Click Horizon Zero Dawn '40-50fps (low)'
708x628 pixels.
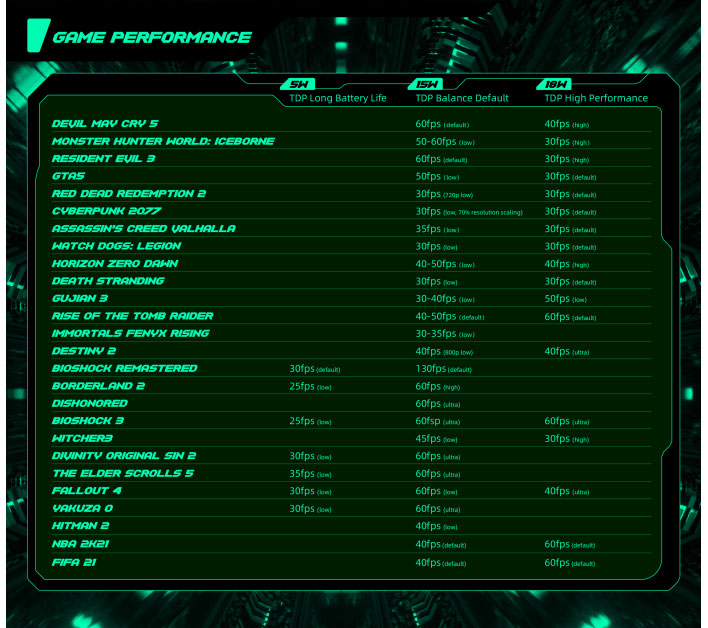(445, 264)
